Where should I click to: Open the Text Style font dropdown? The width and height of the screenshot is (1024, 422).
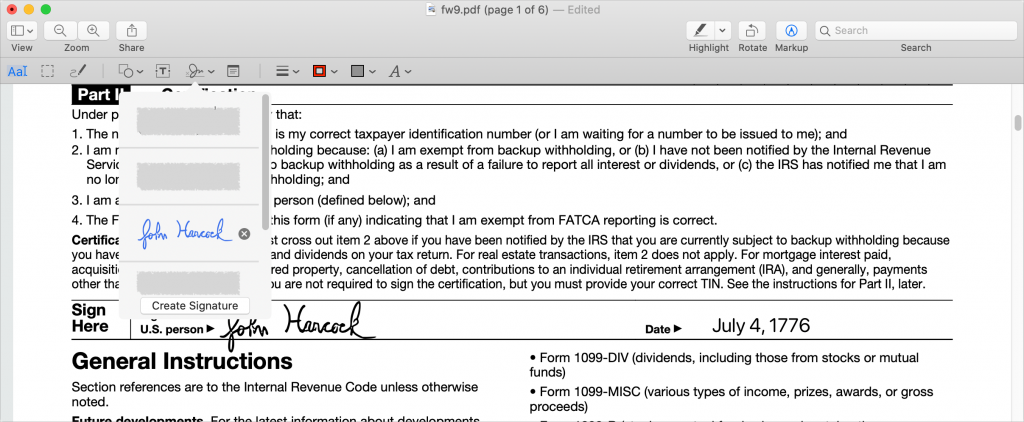tap(400, 71)
